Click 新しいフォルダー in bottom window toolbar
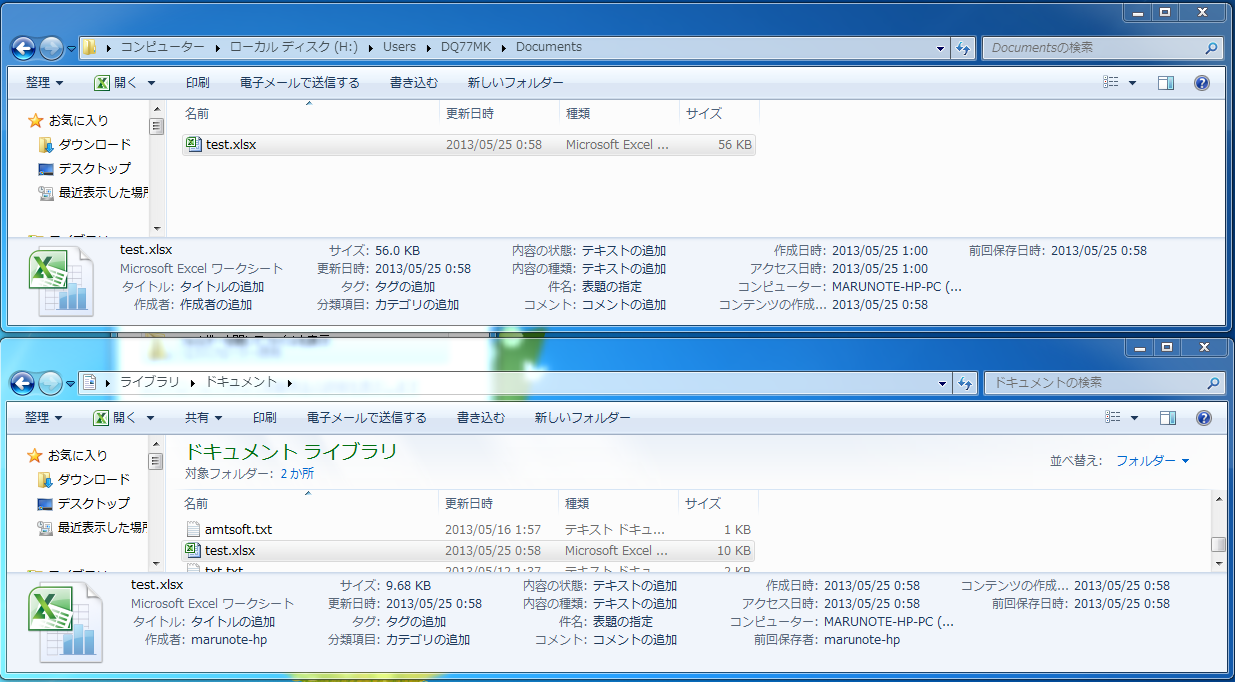 583,418
